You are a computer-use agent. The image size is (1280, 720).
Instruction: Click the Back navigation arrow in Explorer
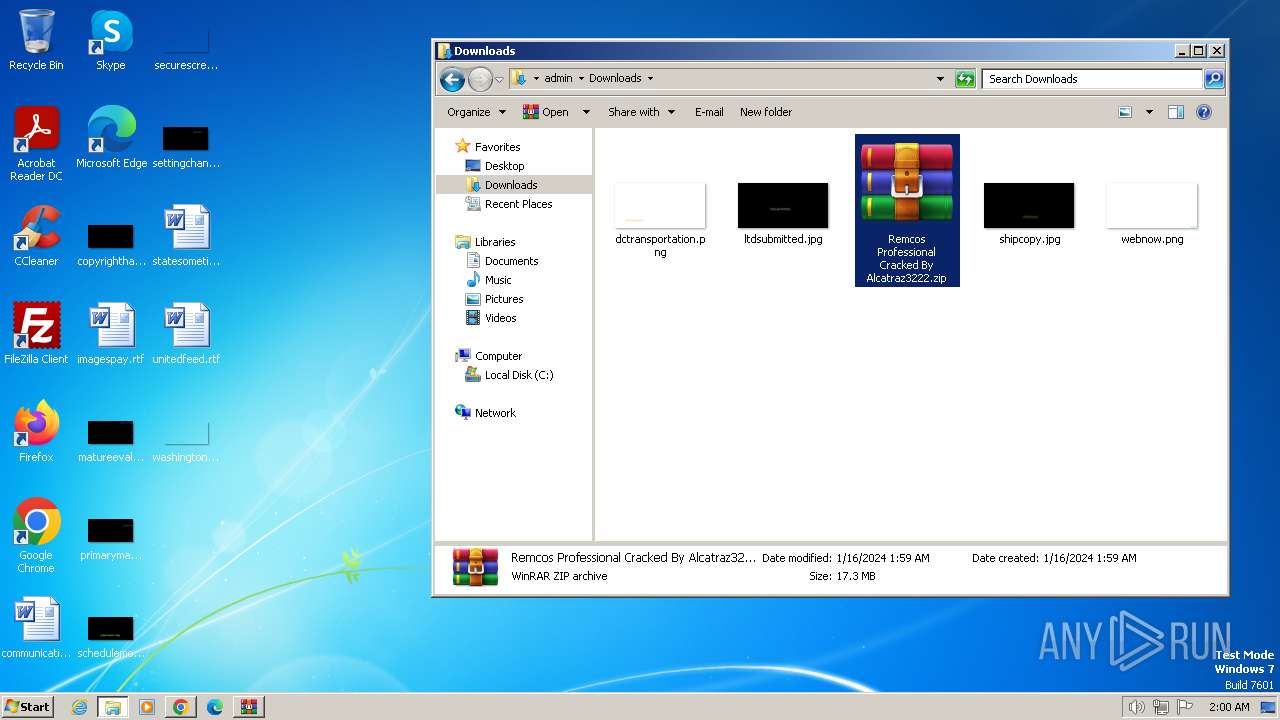[452, 79]
